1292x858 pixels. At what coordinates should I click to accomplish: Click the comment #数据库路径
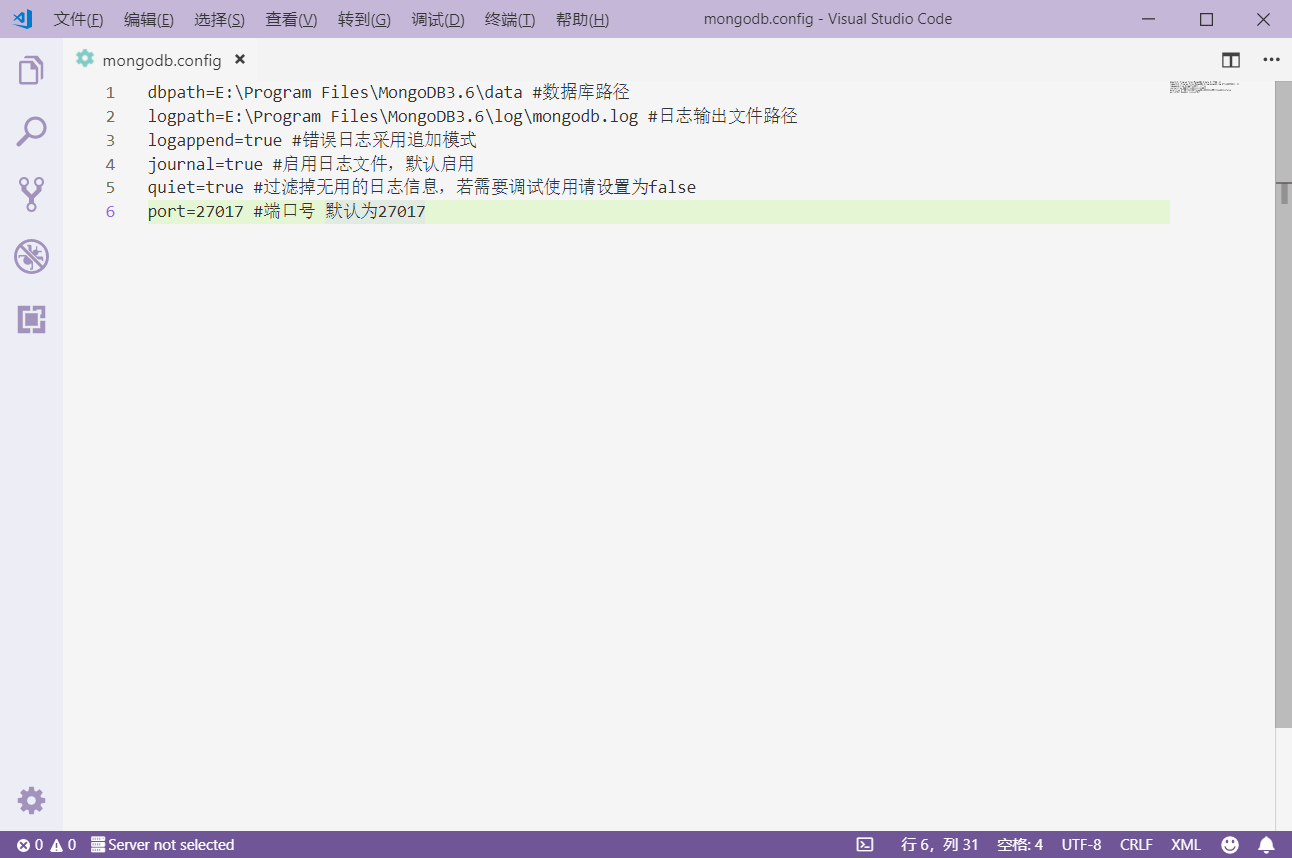[581, 92]
